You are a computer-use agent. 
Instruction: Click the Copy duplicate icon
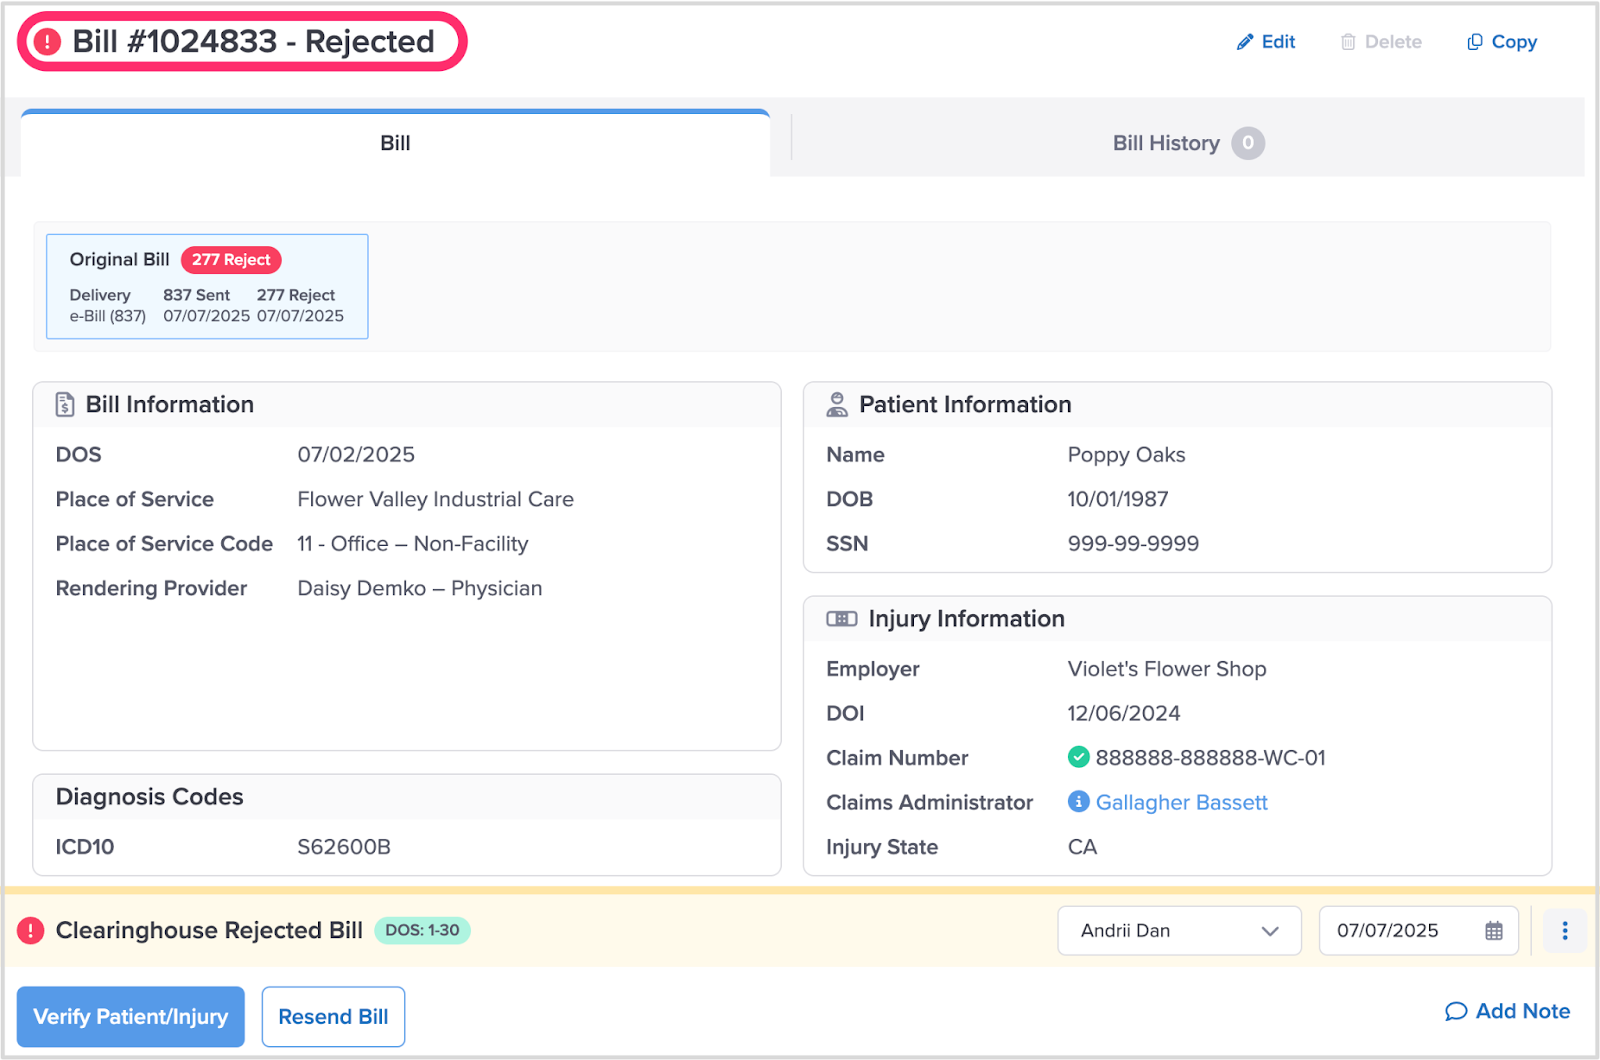tap(1474, 42)
